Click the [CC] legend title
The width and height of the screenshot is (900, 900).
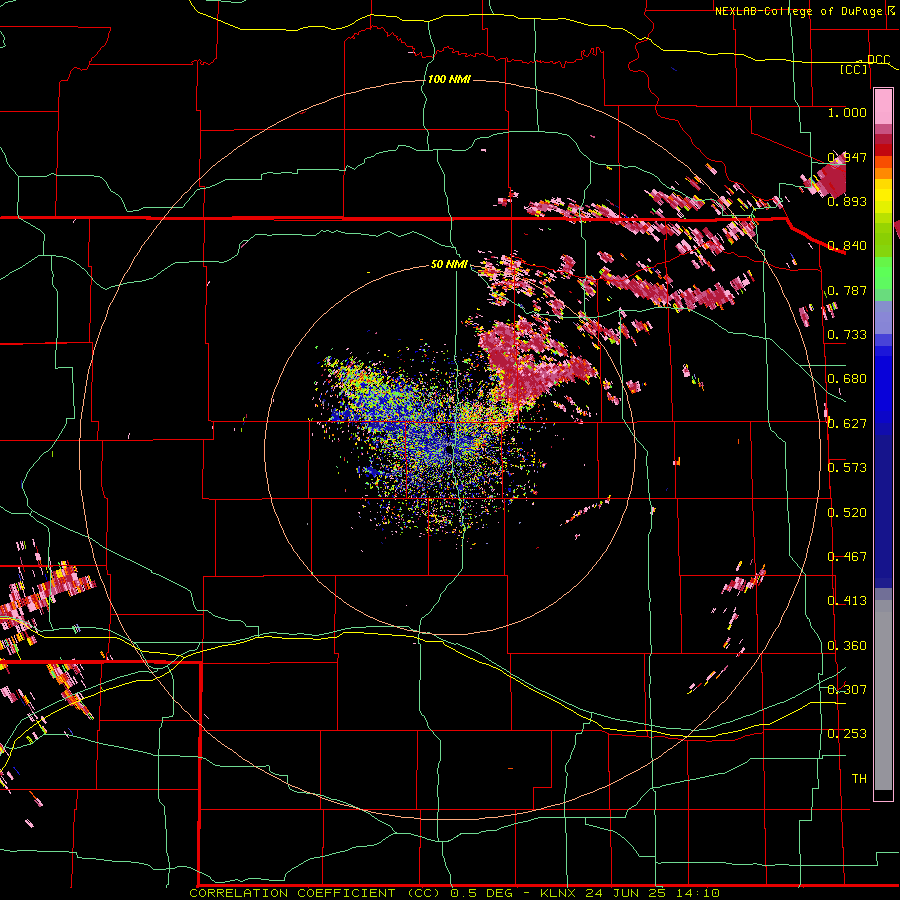pos(854,69)
